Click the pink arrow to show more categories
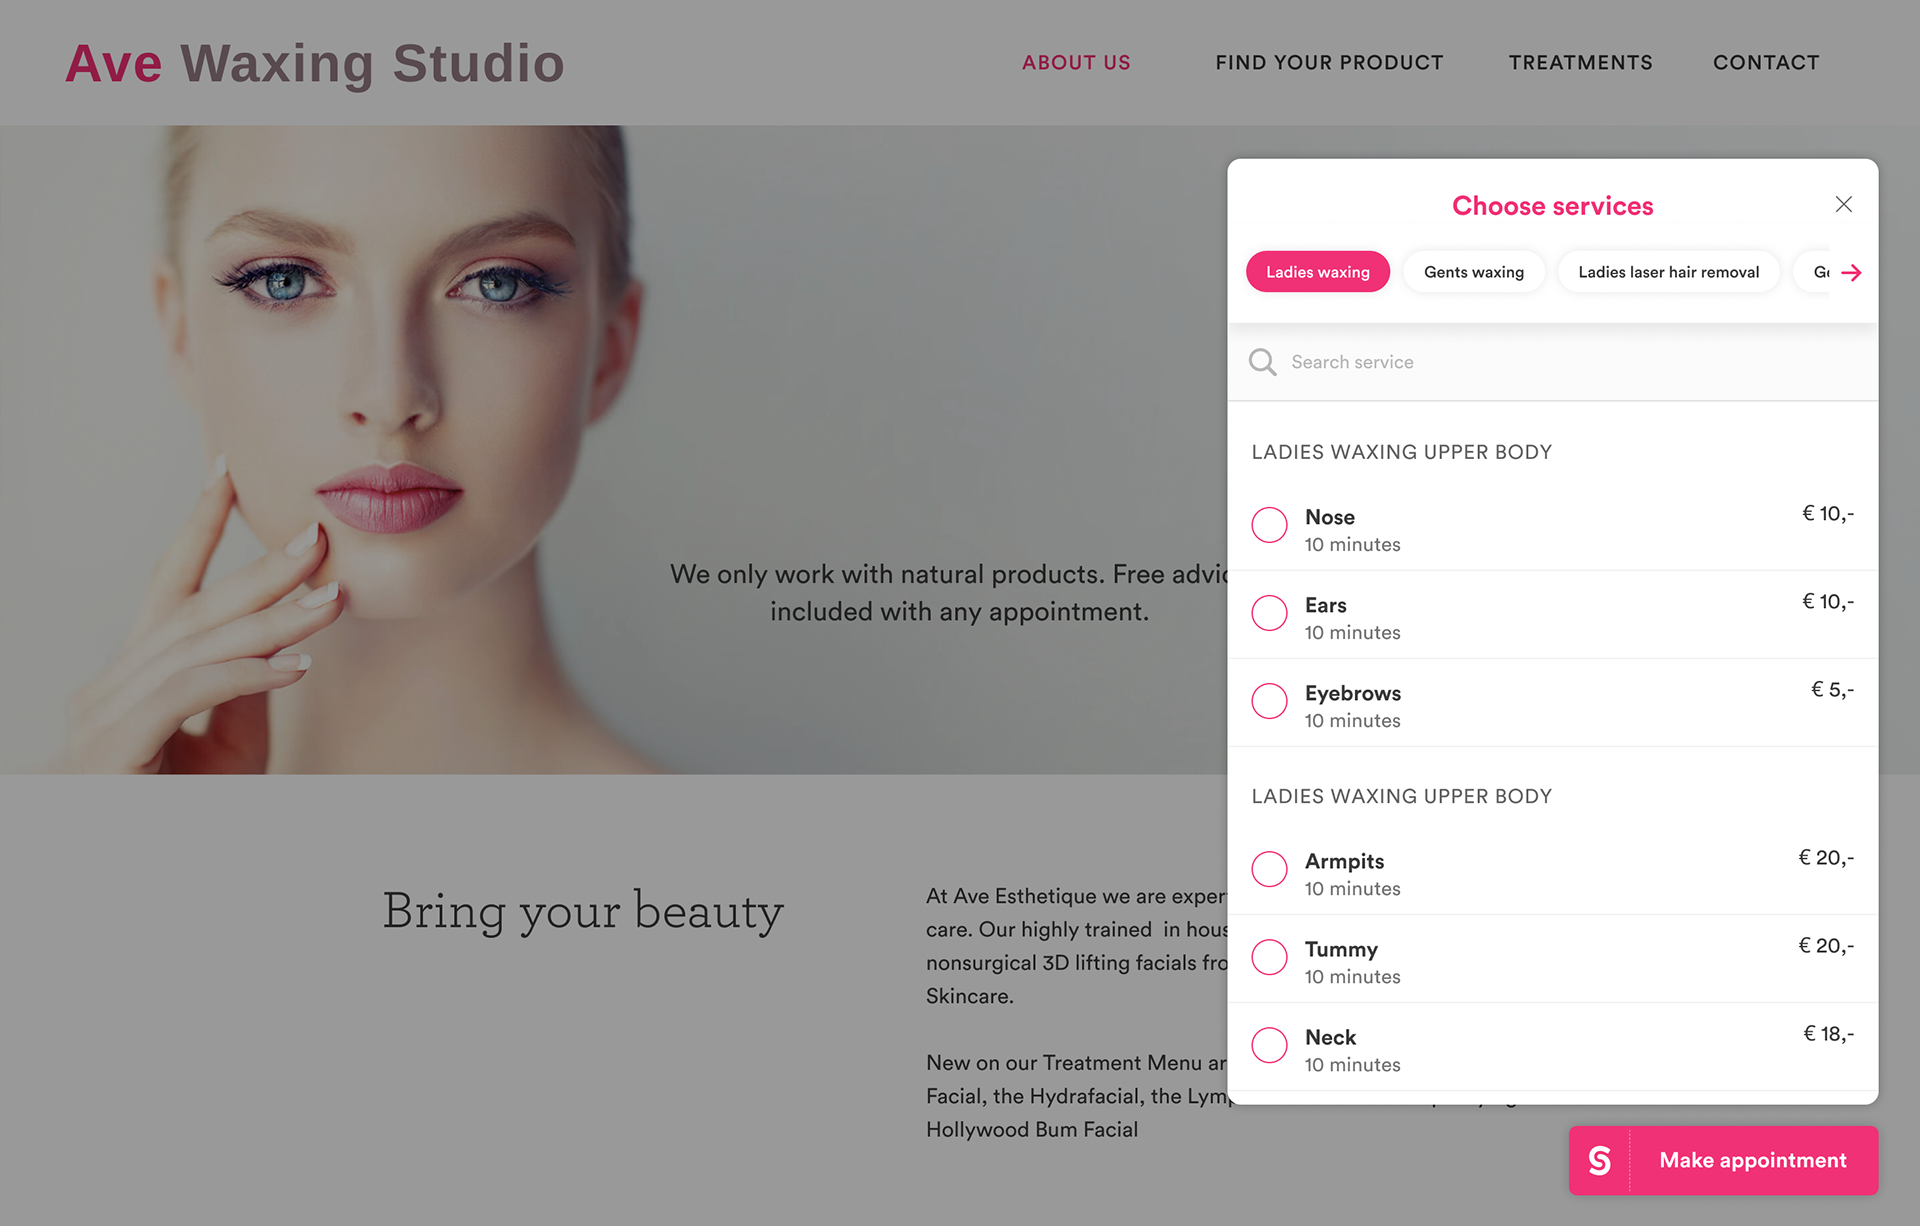 coord(1851,272)
